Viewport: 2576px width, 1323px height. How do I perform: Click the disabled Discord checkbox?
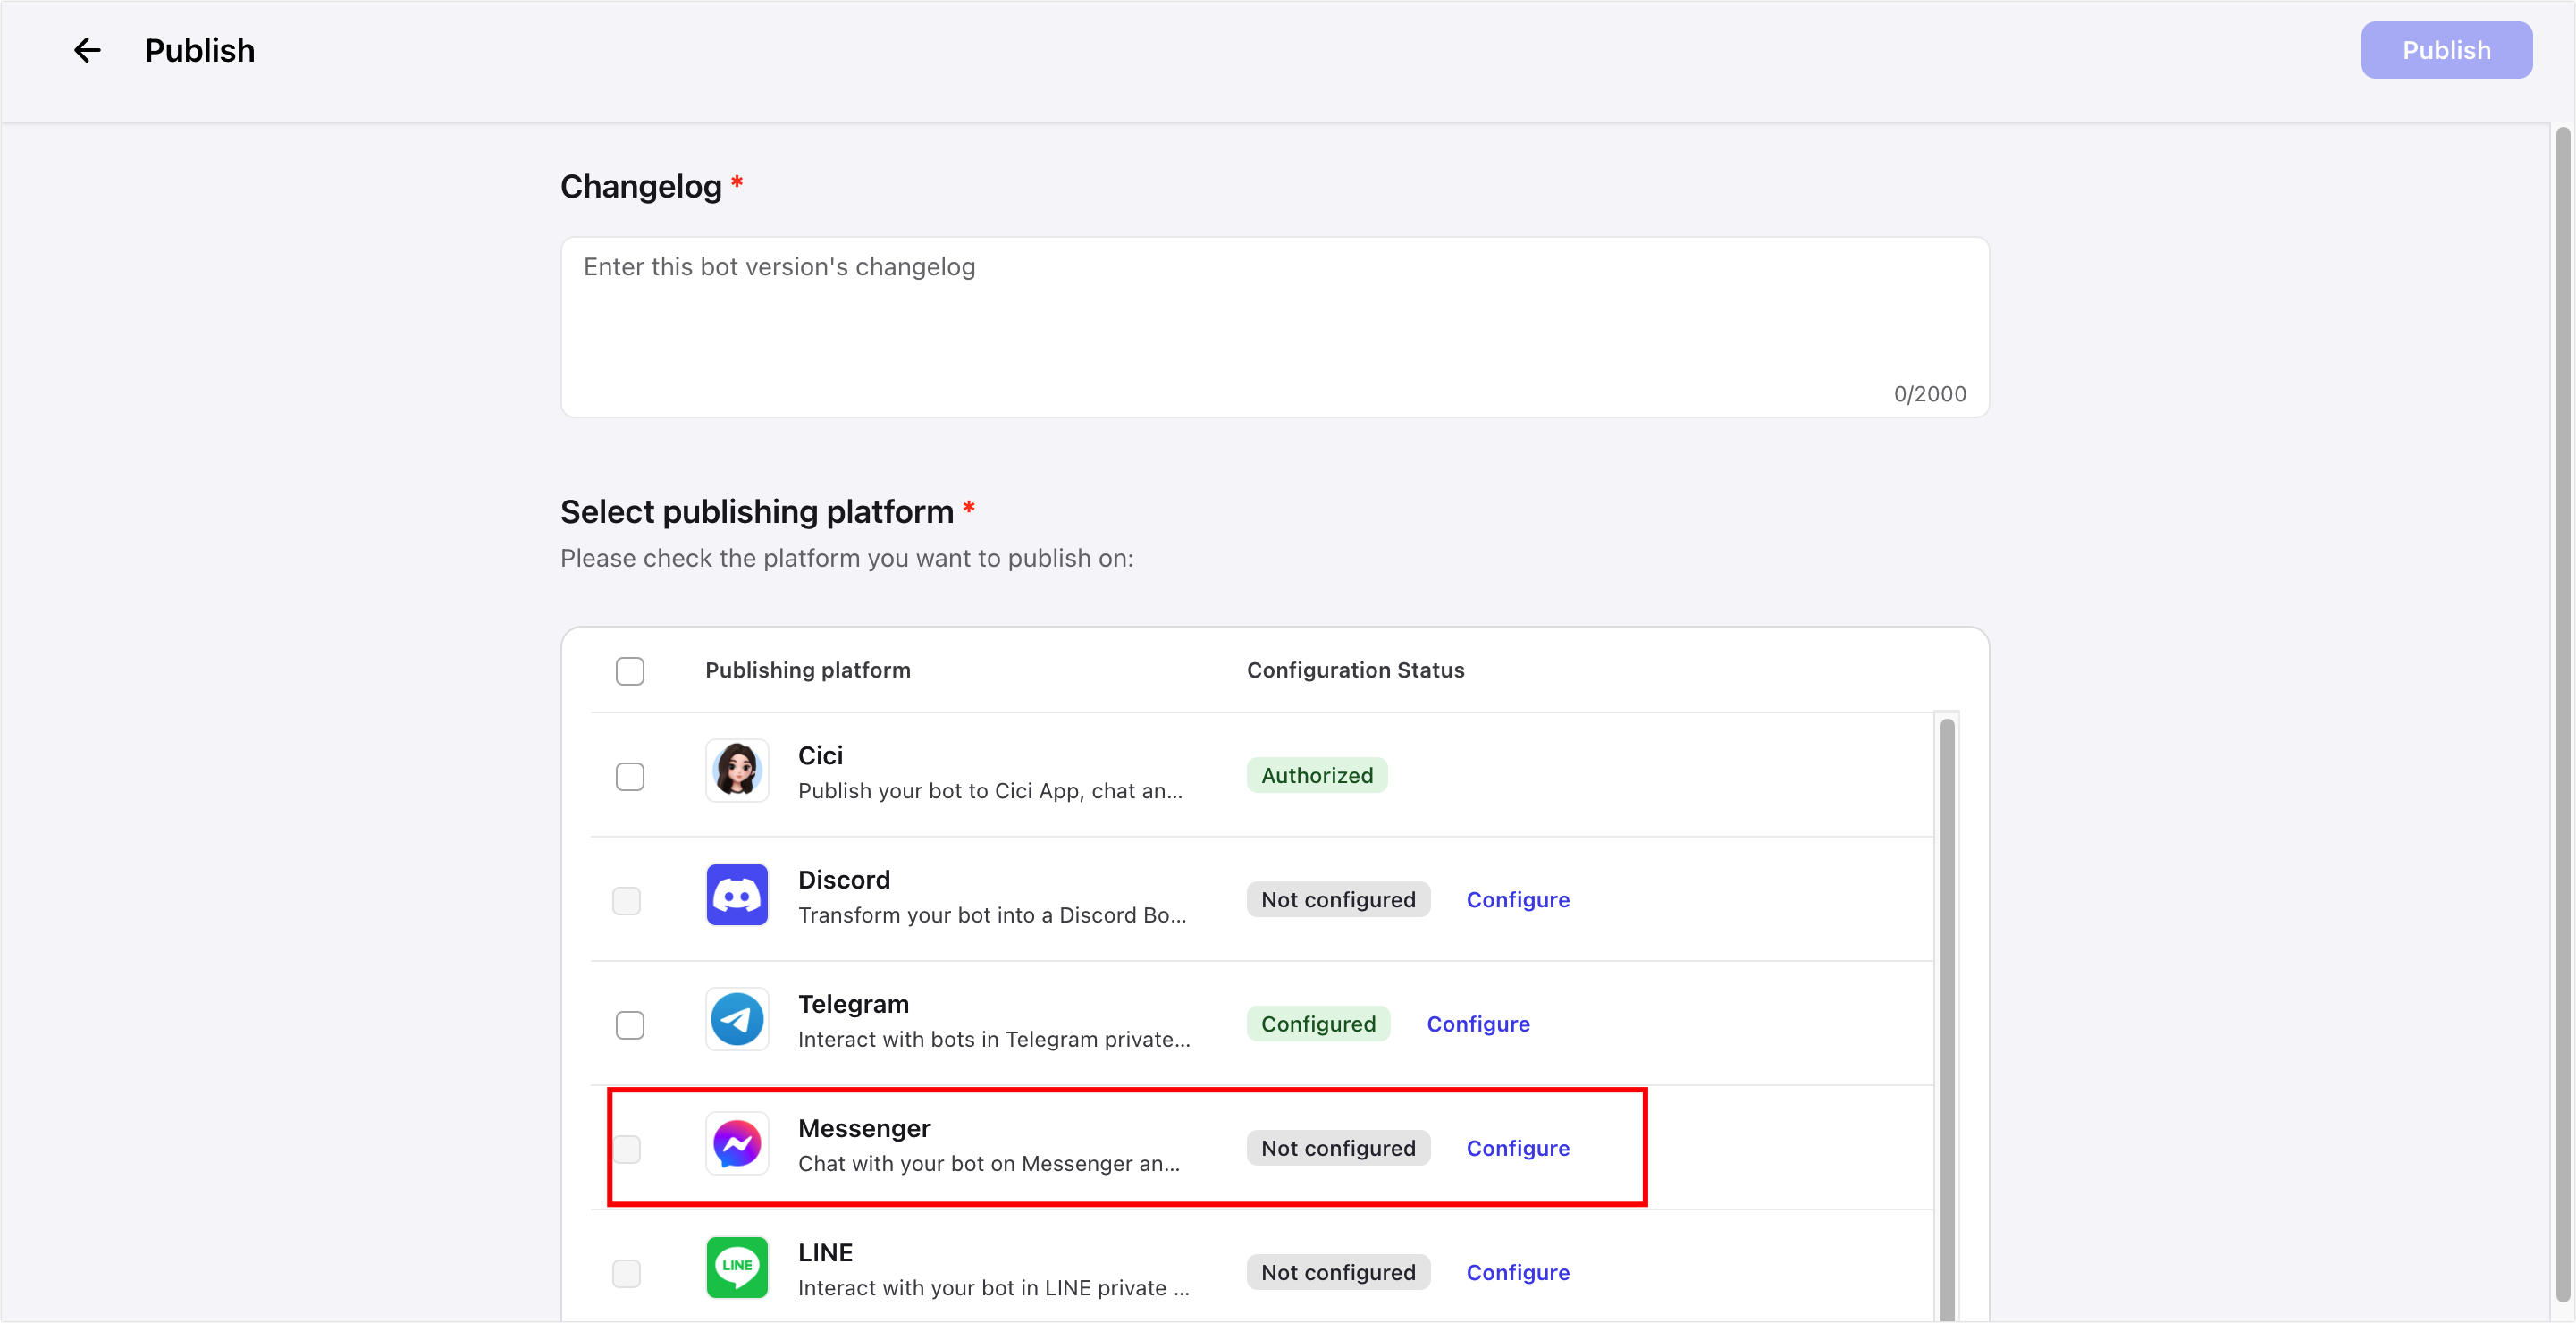click(627, 901)
